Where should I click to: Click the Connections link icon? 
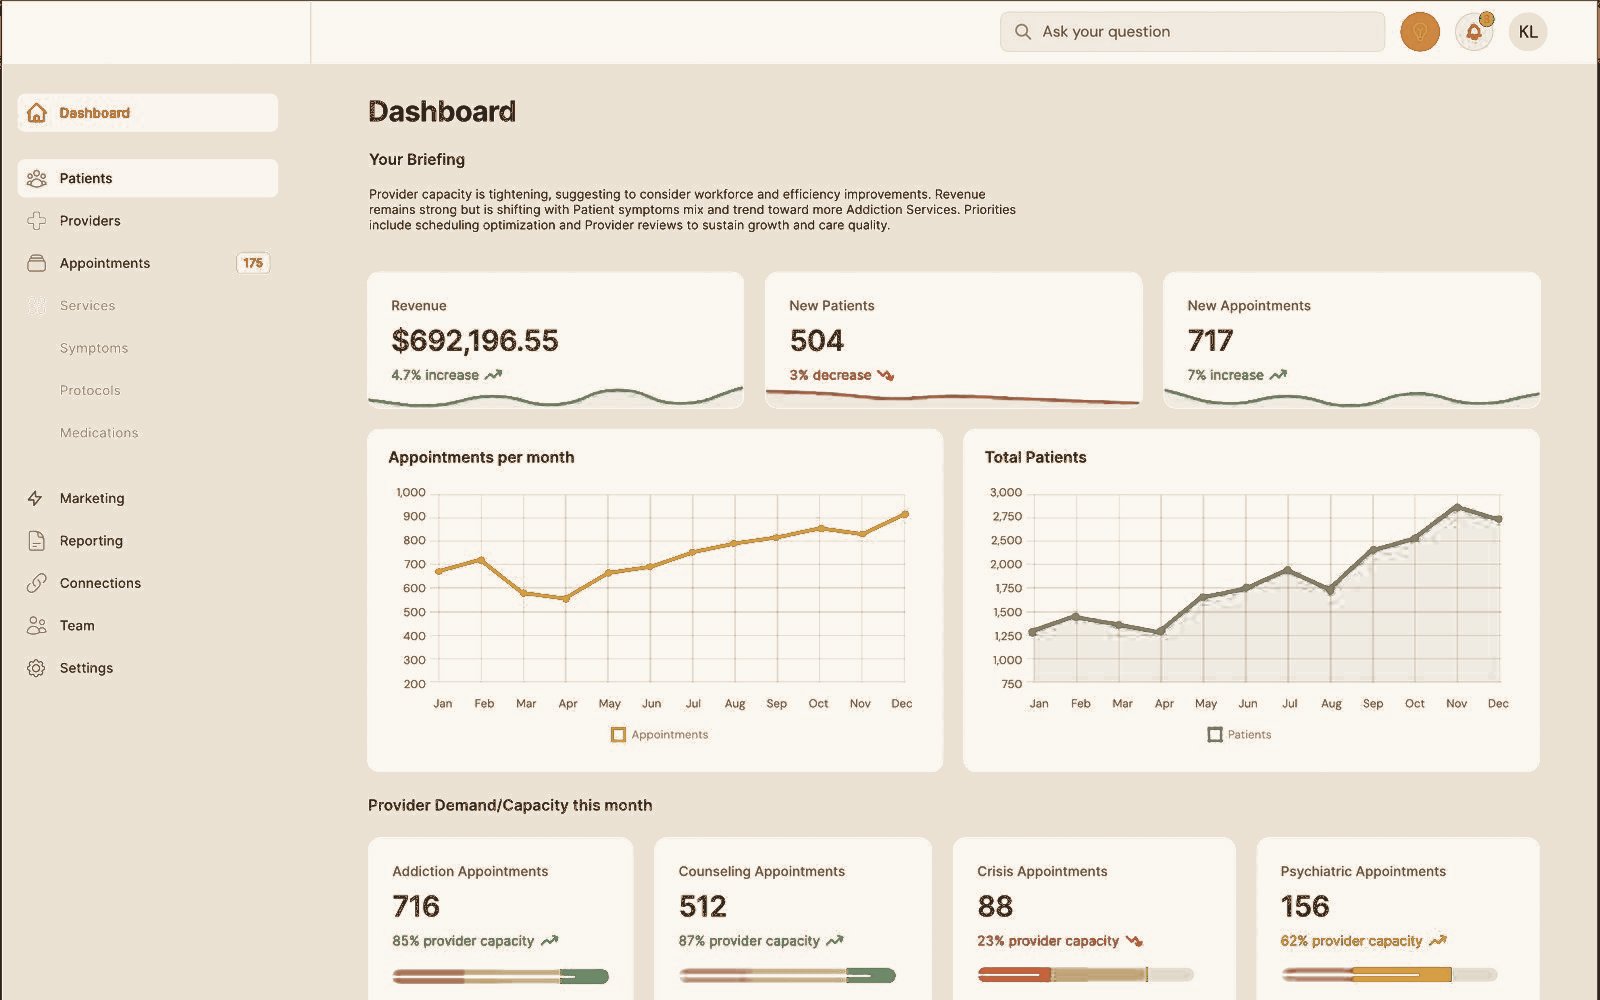point(37,583)
